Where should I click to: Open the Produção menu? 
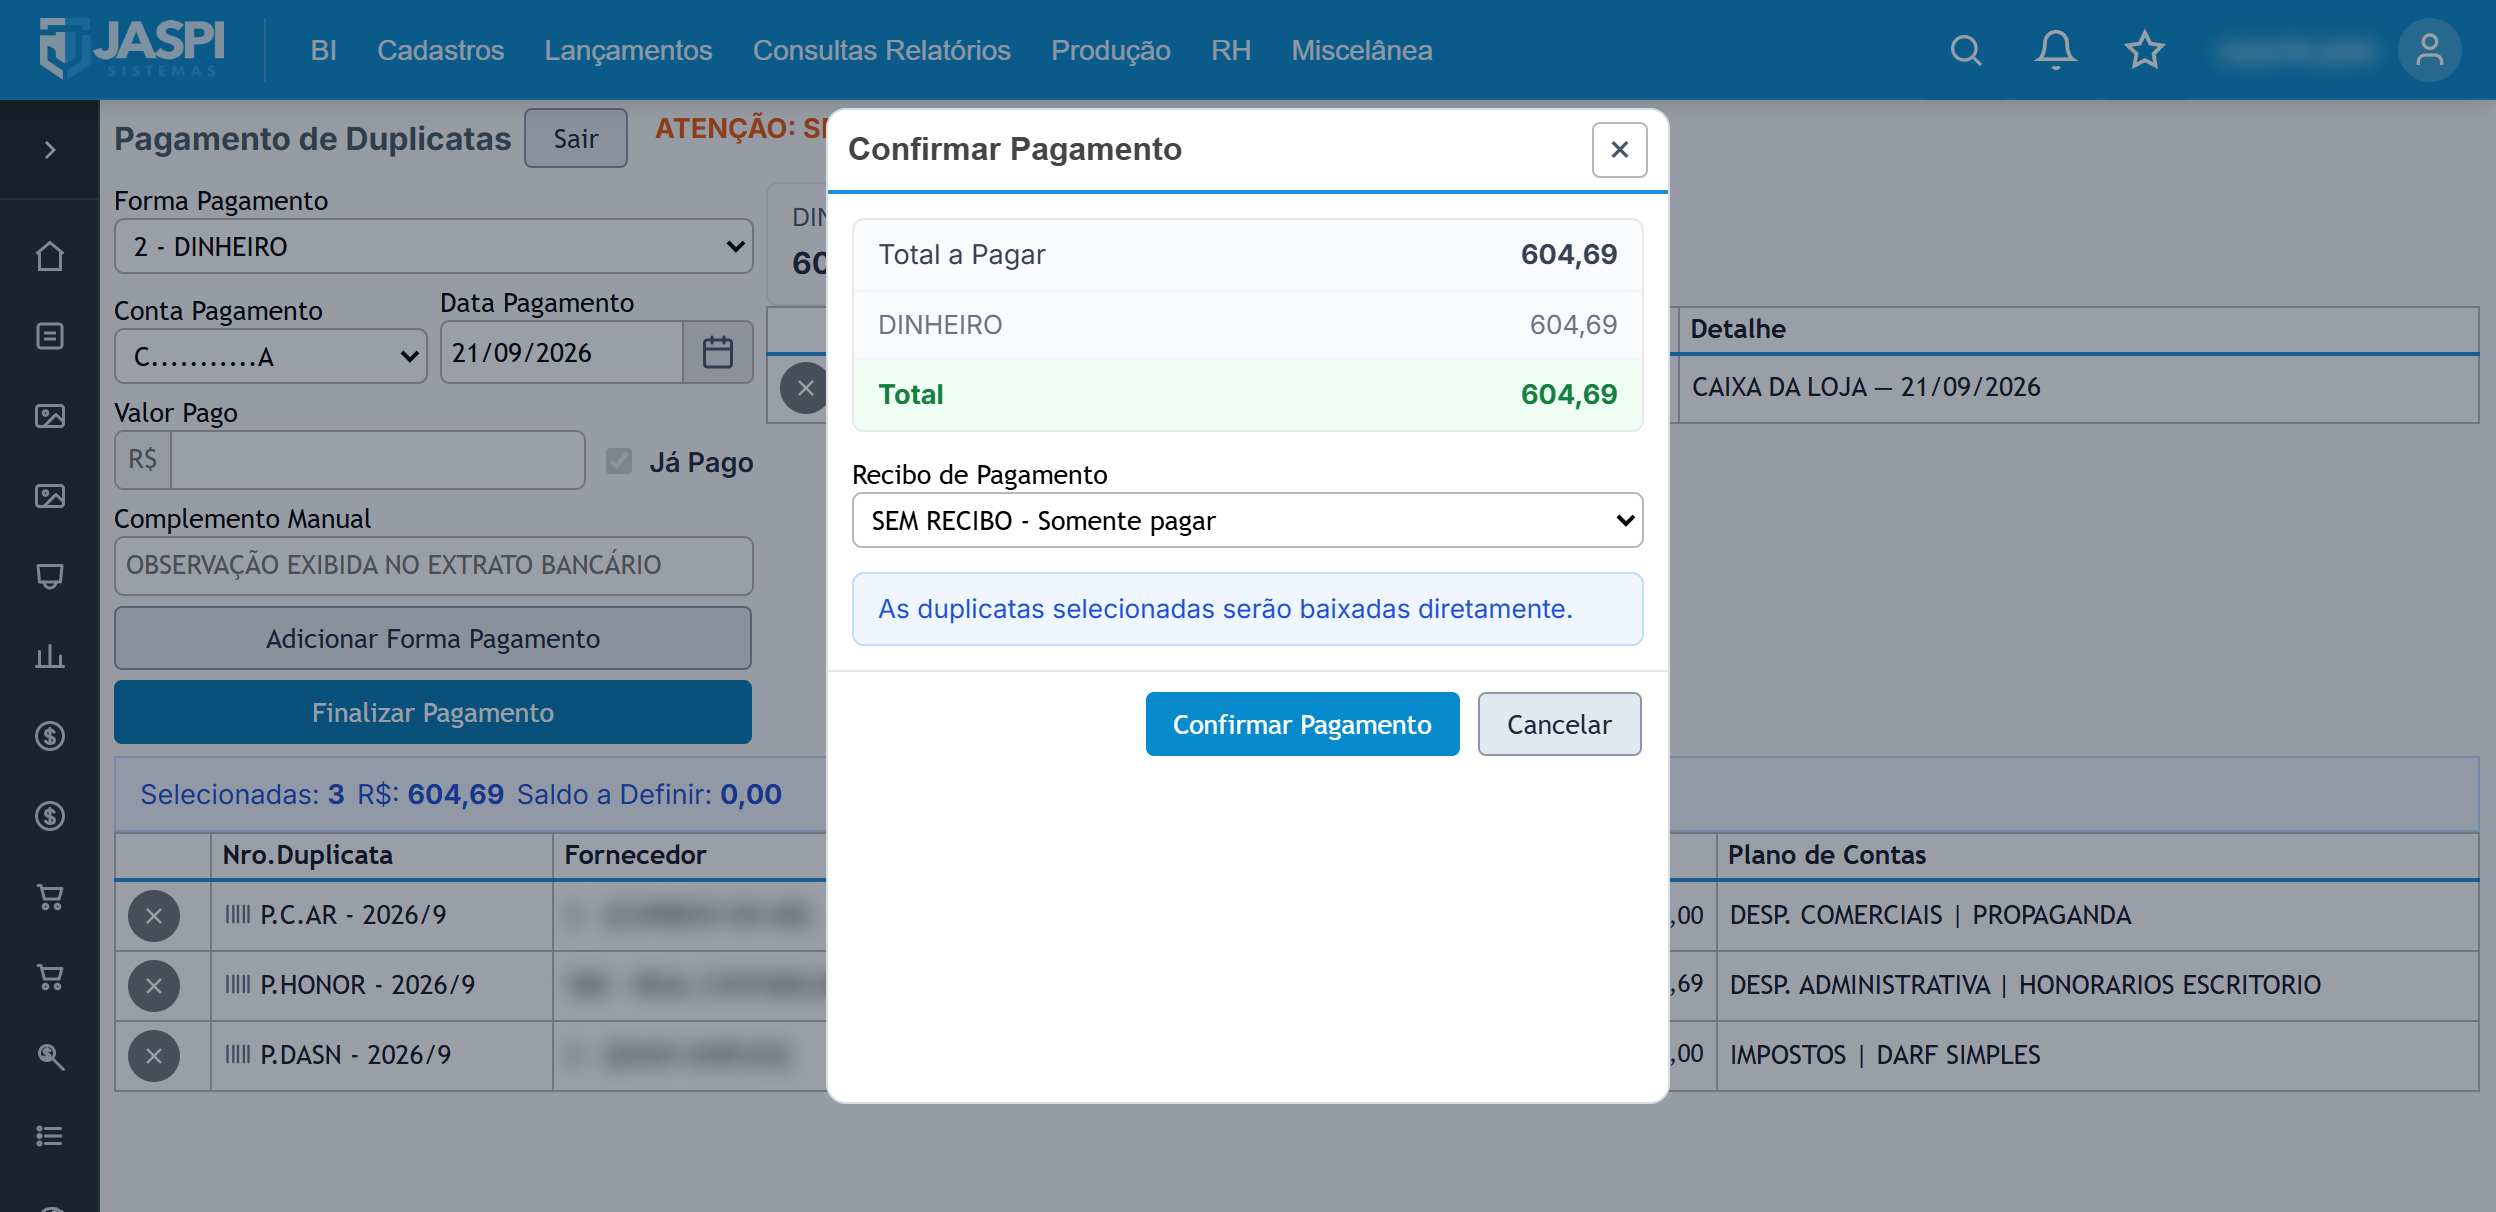pyautogui.click(x=1110, y=50)
